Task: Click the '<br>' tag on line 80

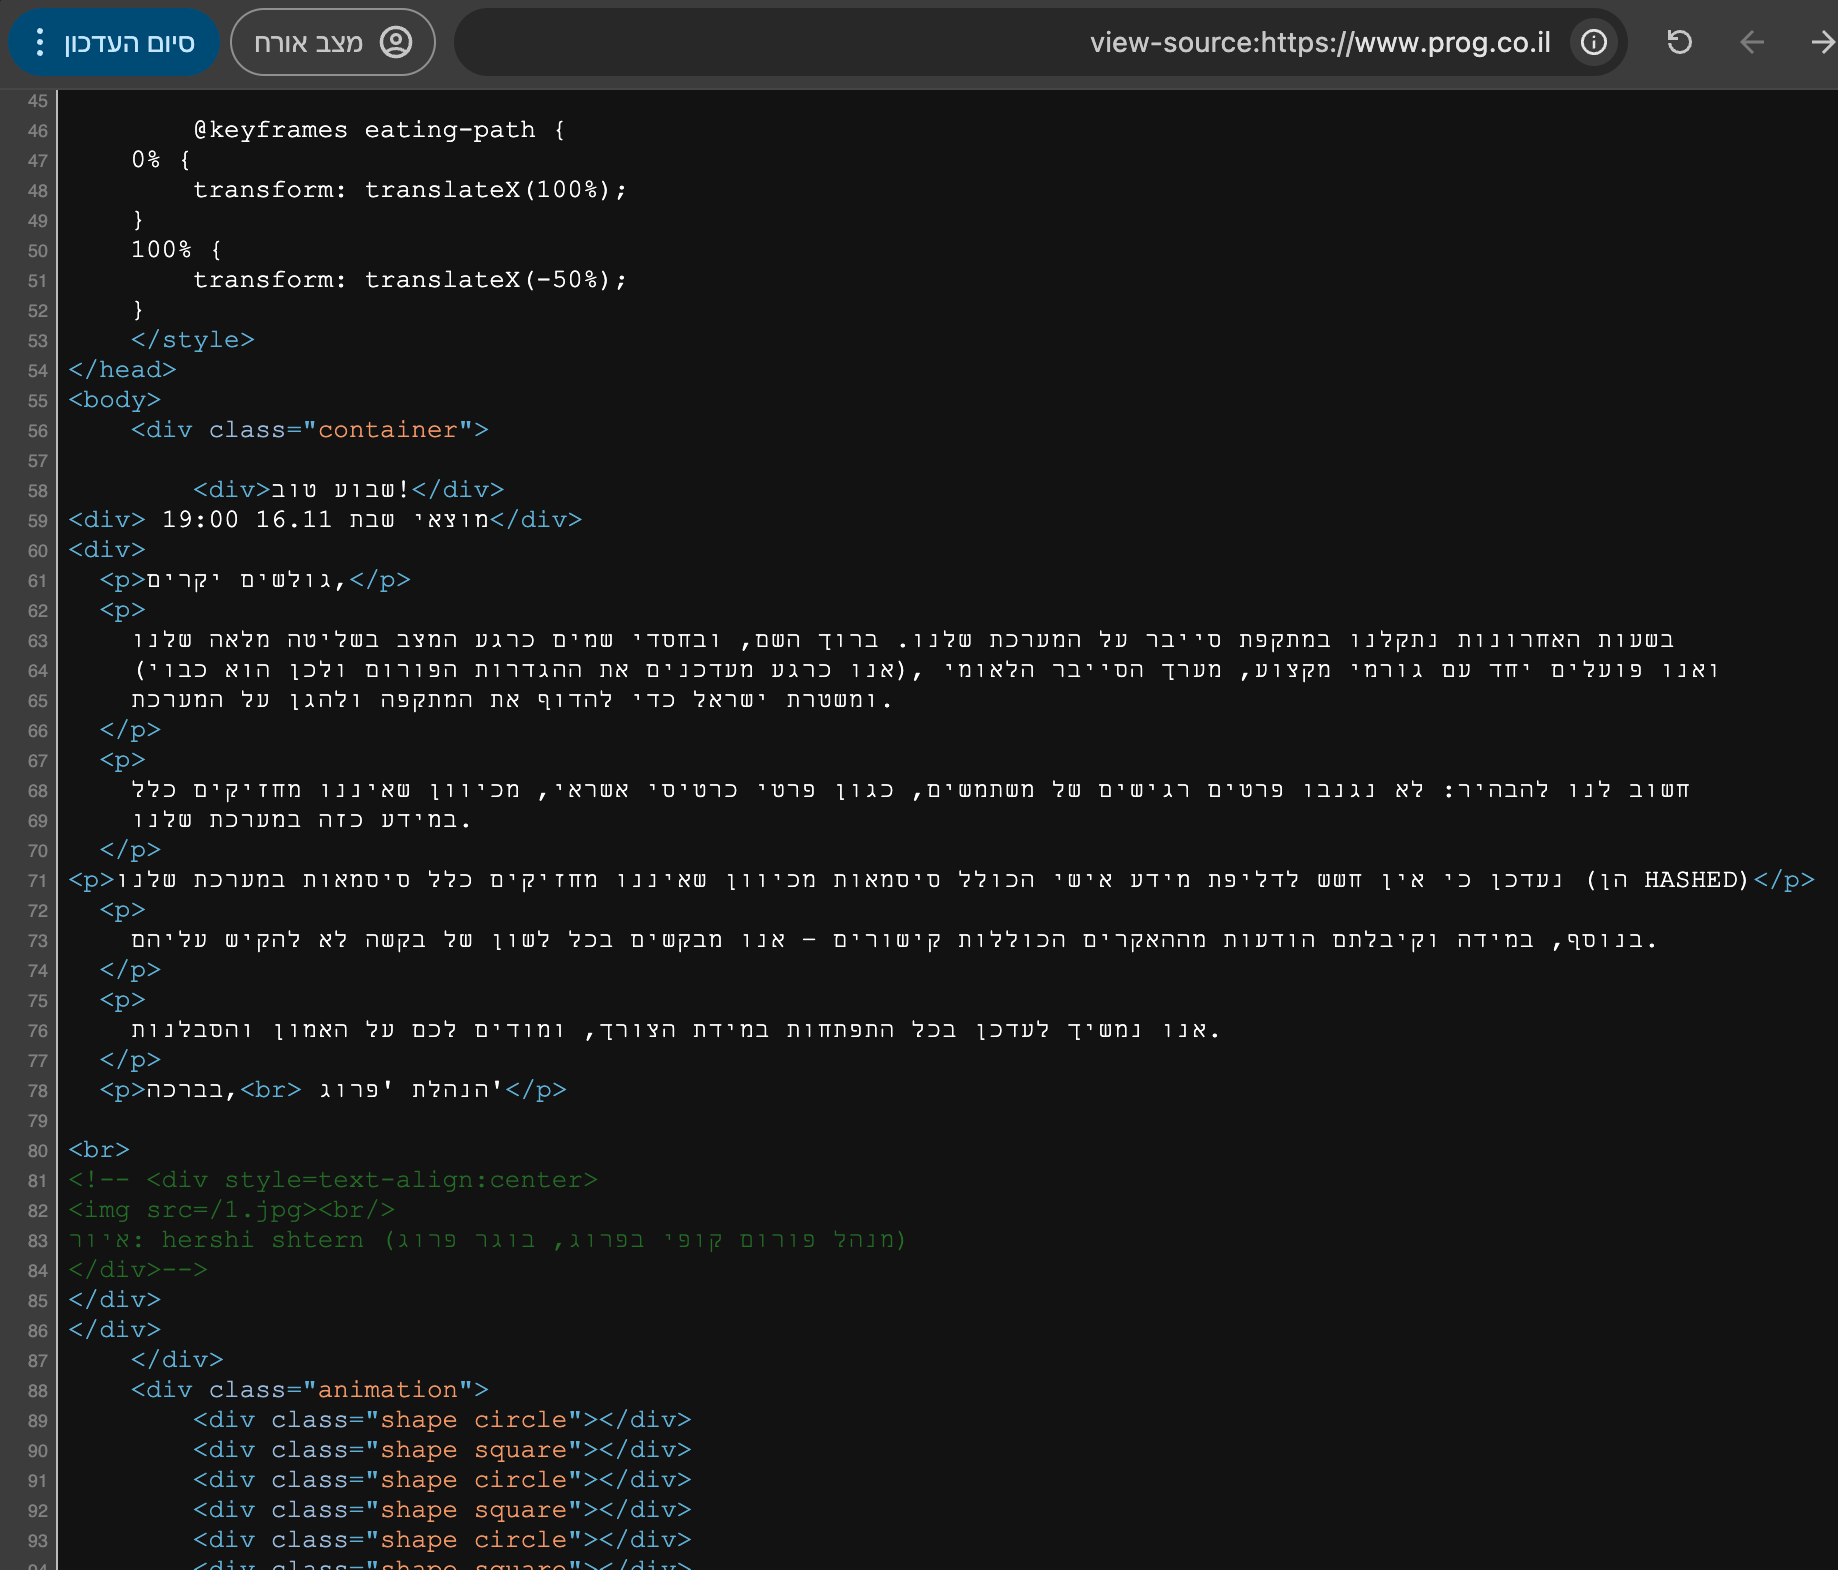Action: point(99,1150)
